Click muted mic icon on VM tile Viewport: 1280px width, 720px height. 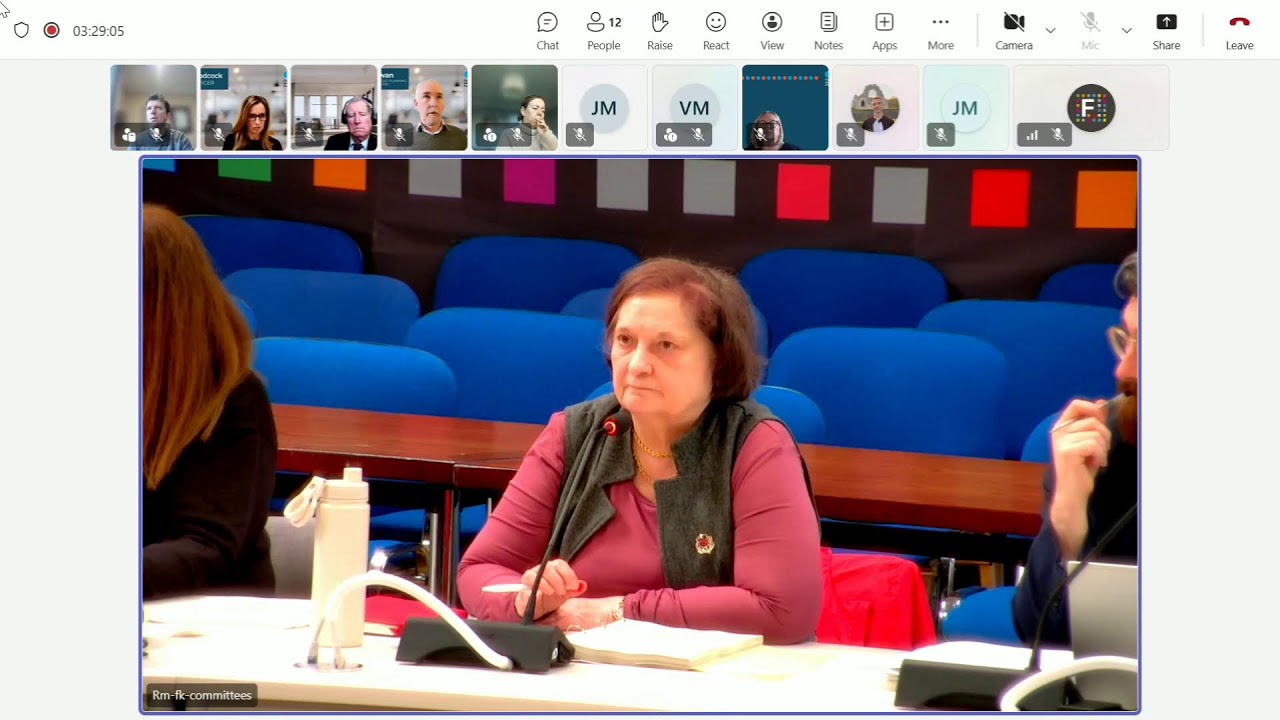point(698,135)
